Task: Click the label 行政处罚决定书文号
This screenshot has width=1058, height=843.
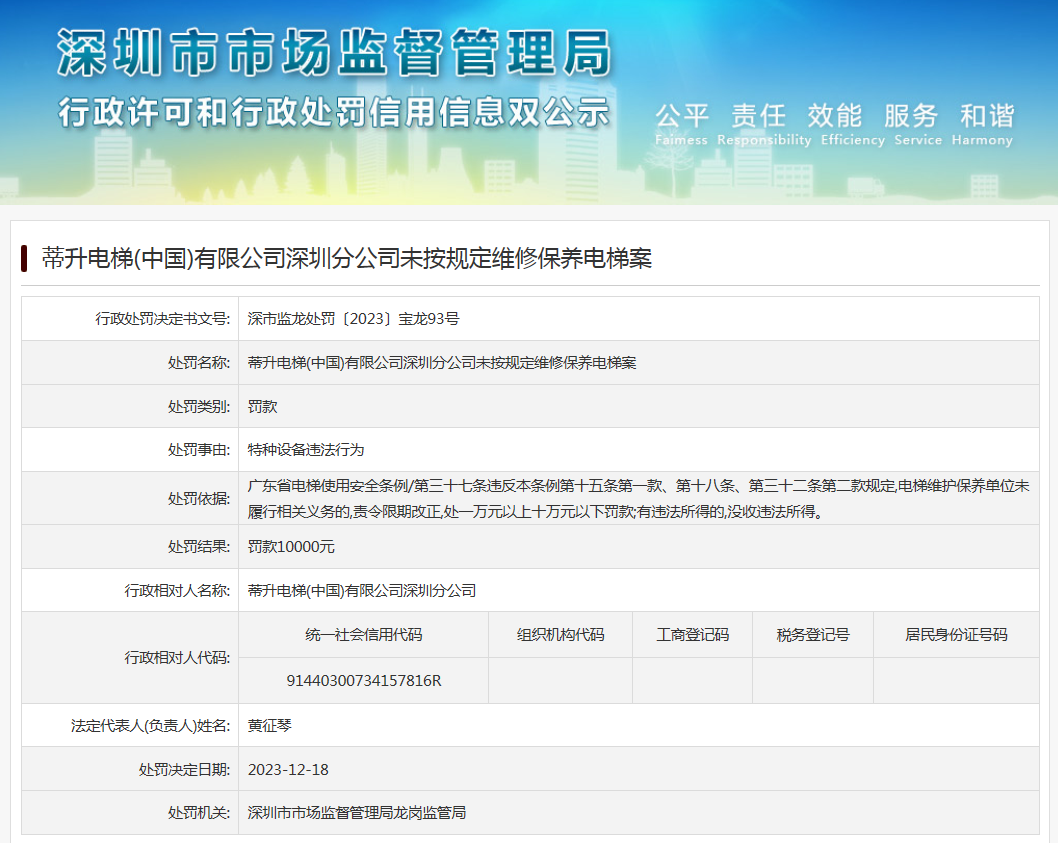Action: (163, 319)
